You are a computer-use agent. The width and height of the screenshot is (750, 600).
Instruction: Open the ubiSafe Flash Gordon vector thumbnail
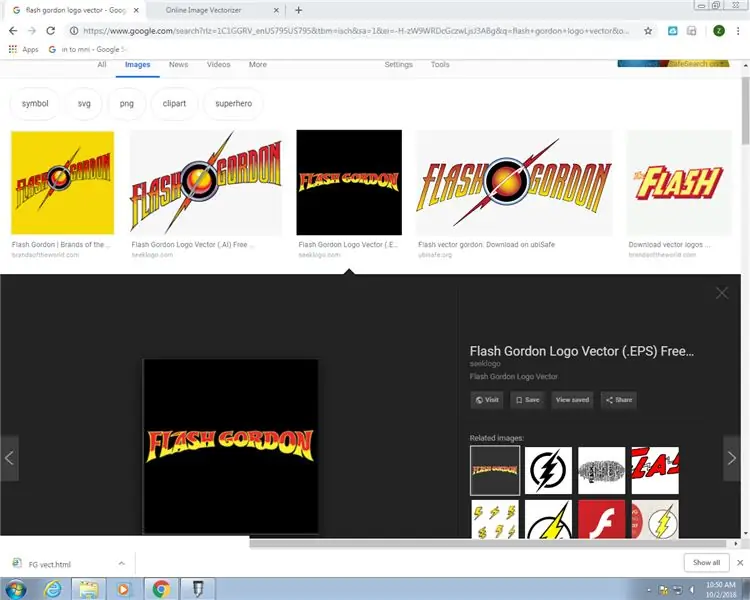(x=514, y=183)
